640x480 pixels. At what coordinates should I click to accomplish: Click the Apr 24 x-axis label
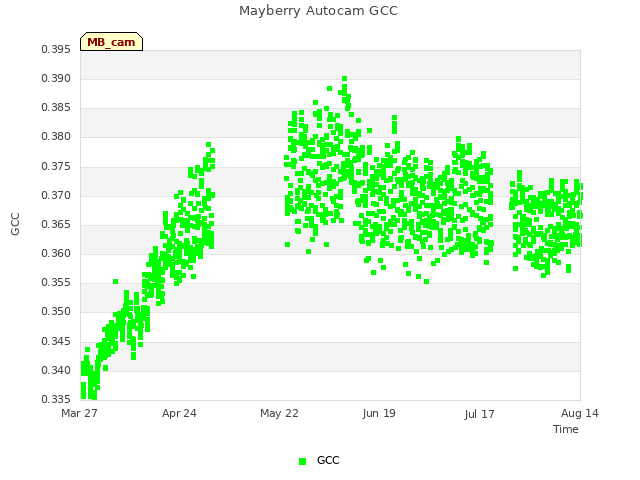click(179, 413)
